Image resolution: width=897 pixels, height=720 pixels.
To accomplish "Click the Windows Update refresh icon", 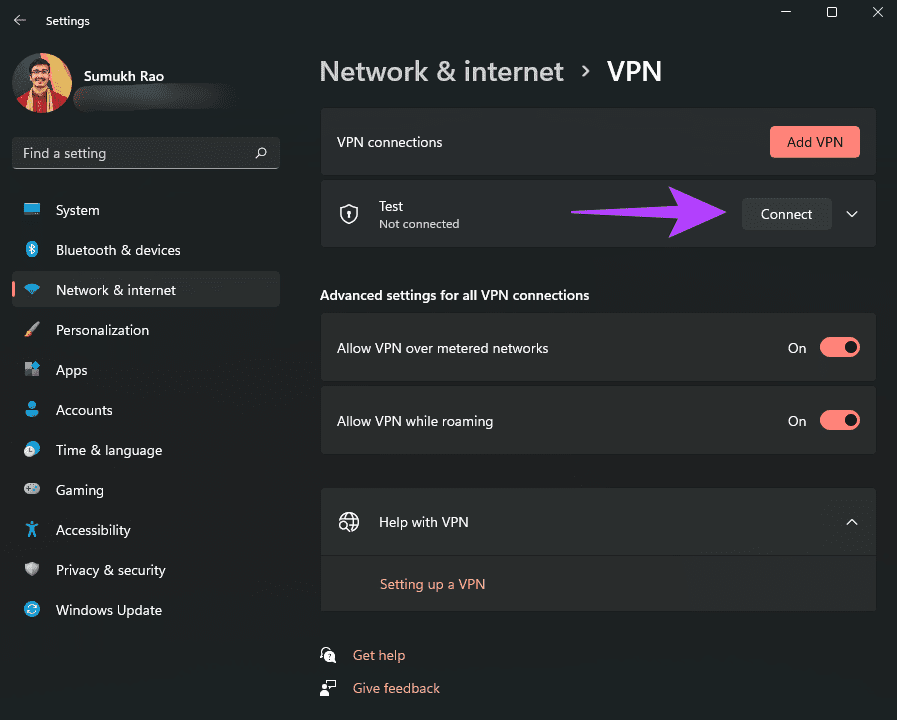I will coord(32,609).
